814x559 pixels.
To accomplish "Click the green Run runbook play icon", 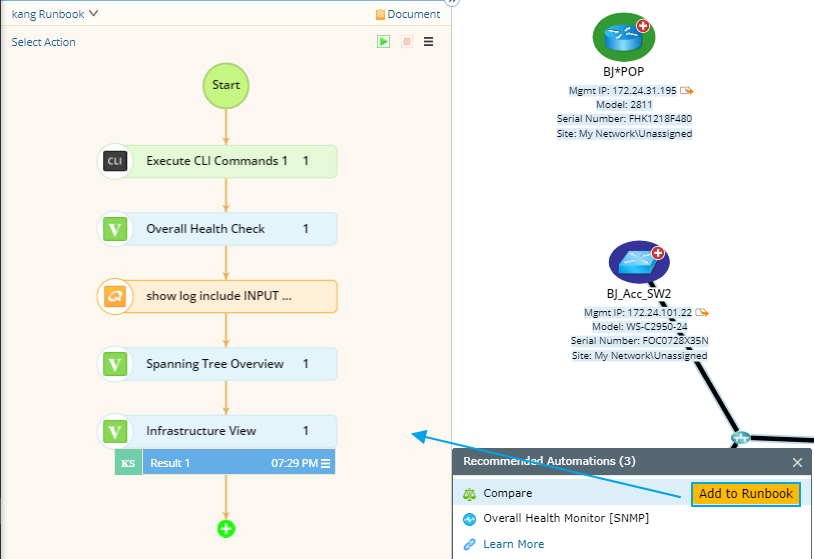I will tap(384, 42).
